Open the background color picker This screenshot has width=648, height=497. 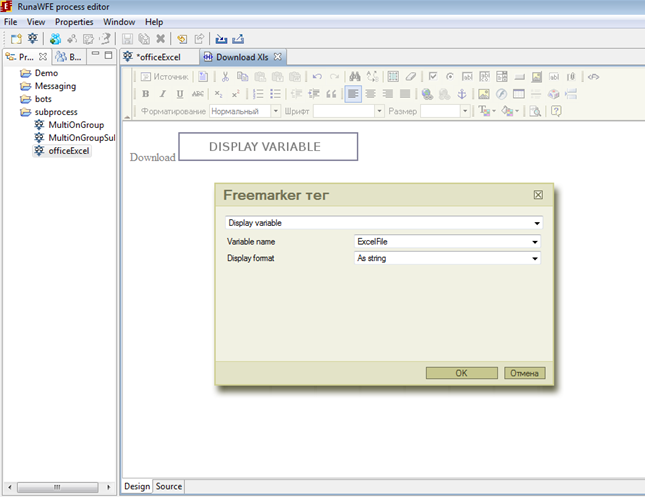pos(510,111)
